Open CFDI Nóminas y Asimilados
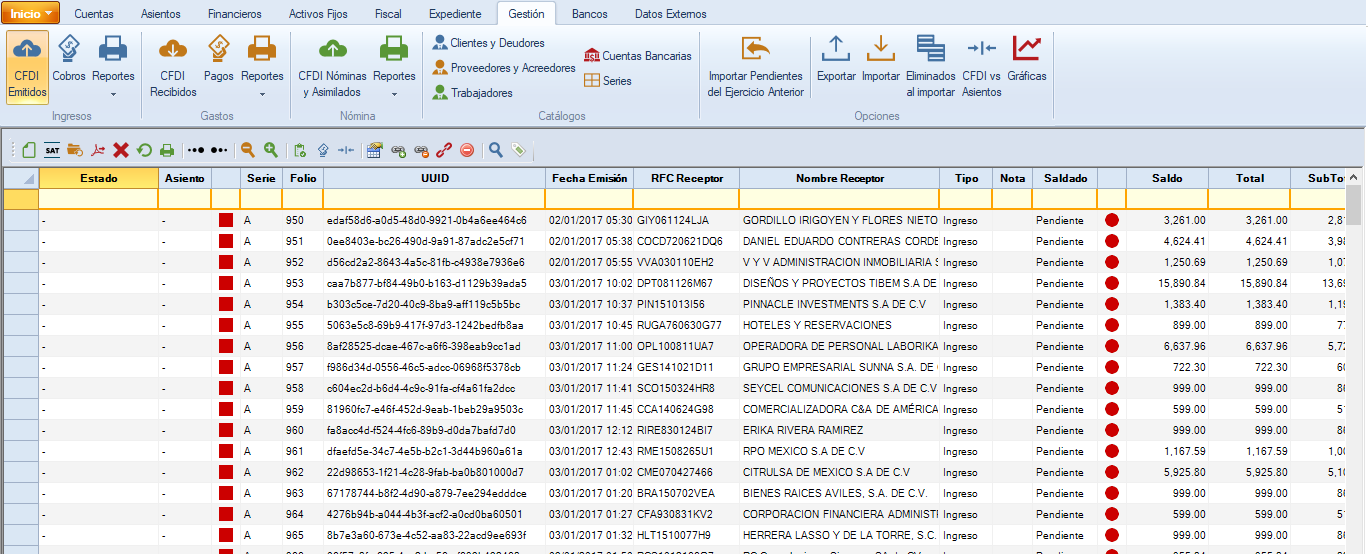The width and height of the screenshot is (1368, 554). (332, 67)
